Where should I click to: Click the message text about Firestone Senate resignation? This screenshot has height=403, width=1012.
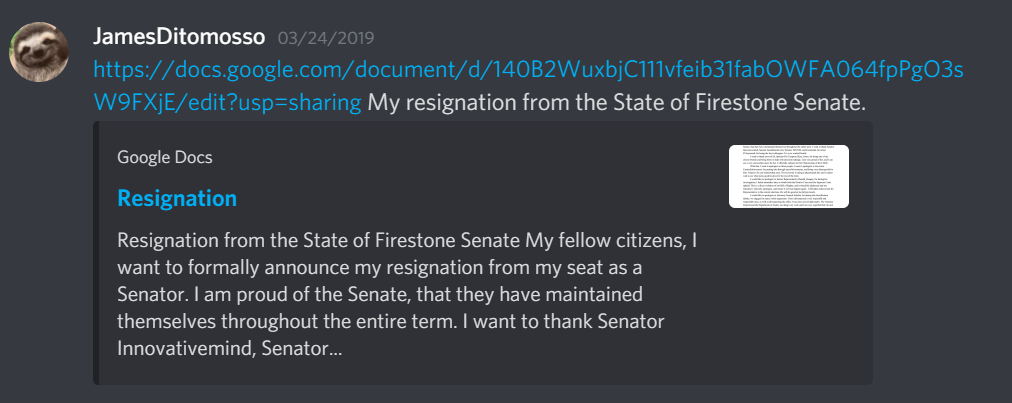pyautogui.click(x=616, y=103)
